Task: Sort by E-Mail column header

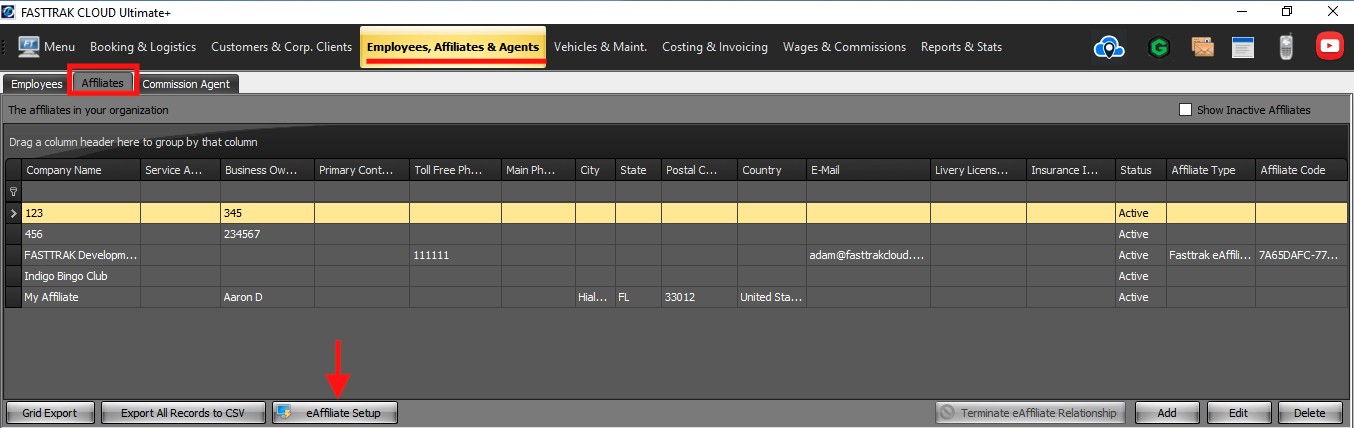Action: [x=868, y=170]
